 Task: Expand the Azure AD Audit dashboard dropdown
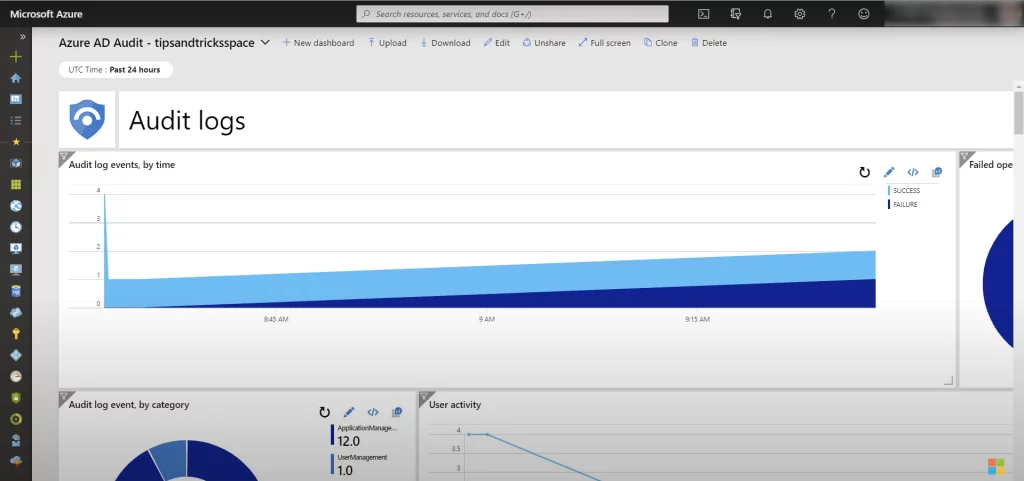265,43
